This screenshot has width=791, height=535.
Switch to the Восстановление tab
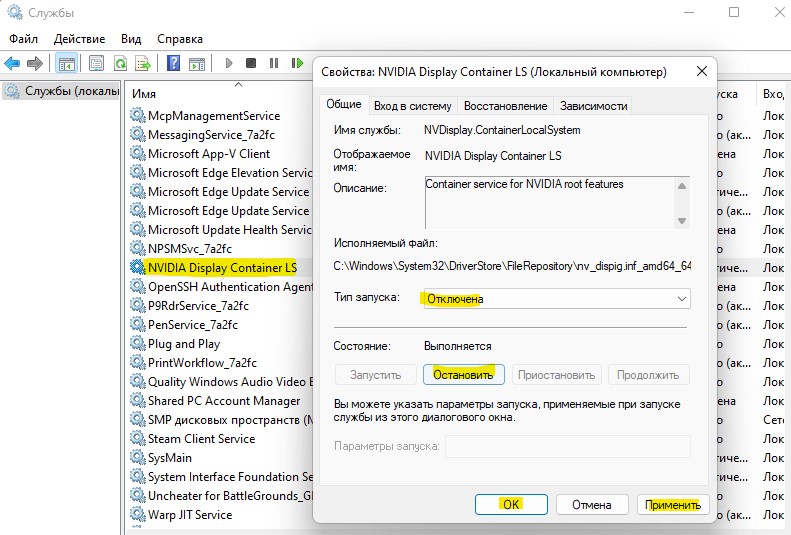tap(505, 106)
